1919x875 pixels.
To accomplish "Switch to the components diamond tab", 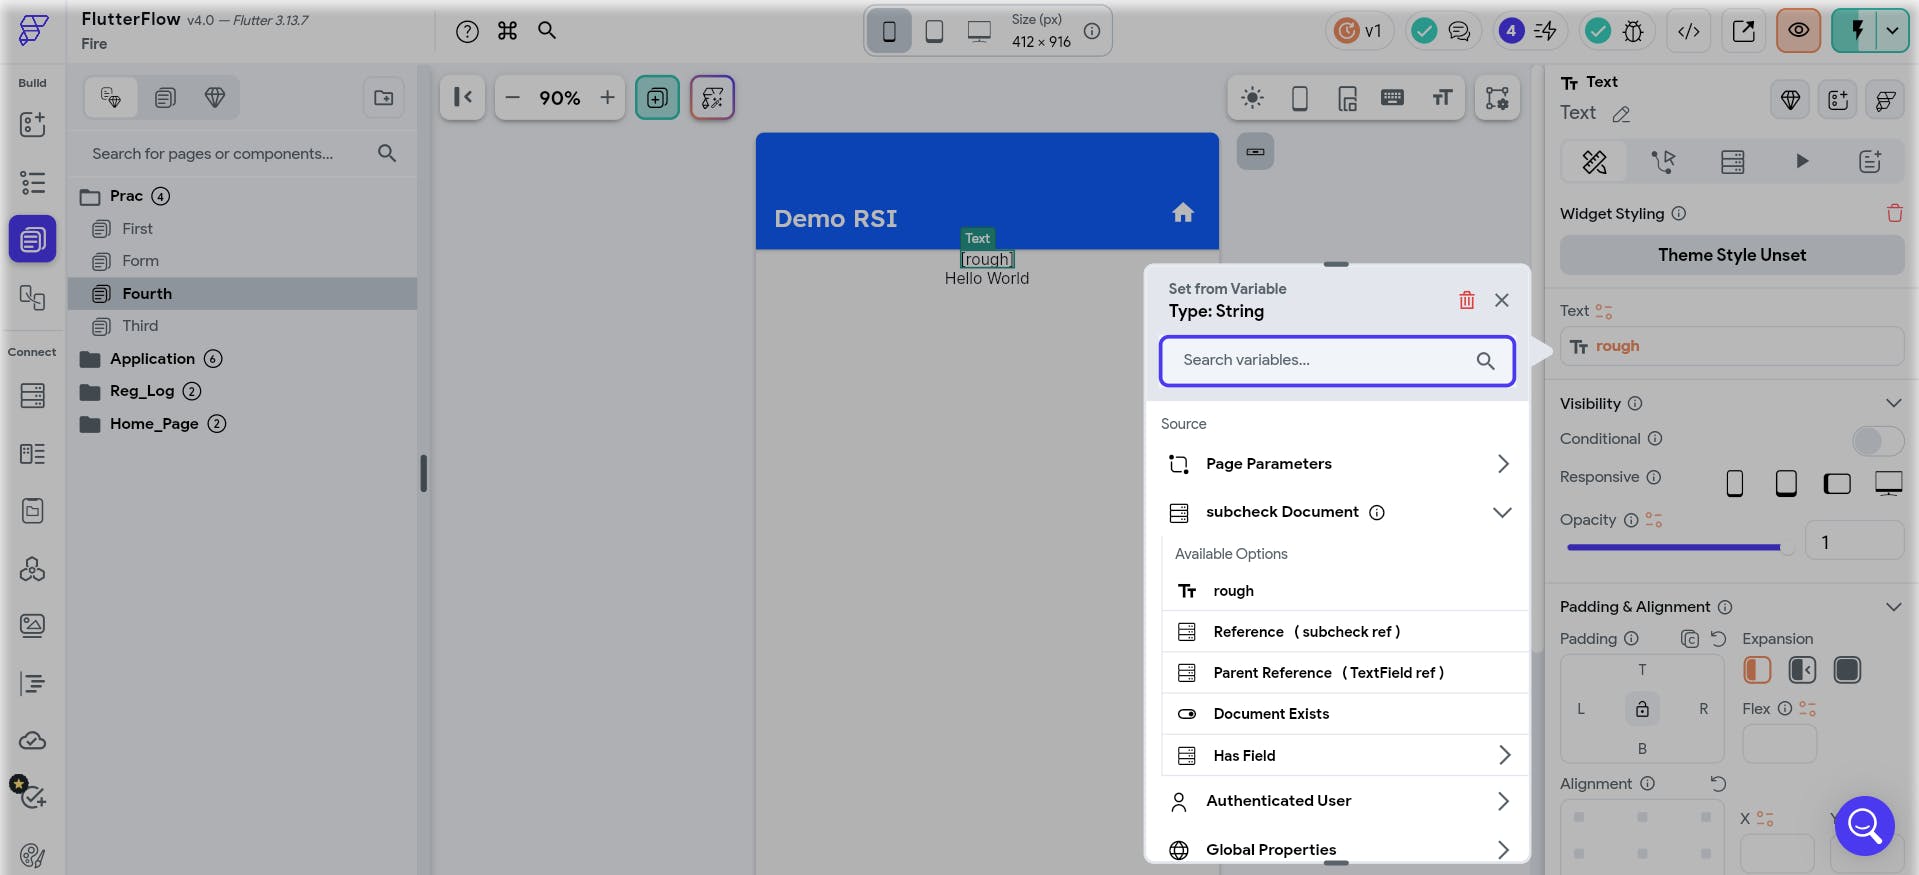I will 214,97.
